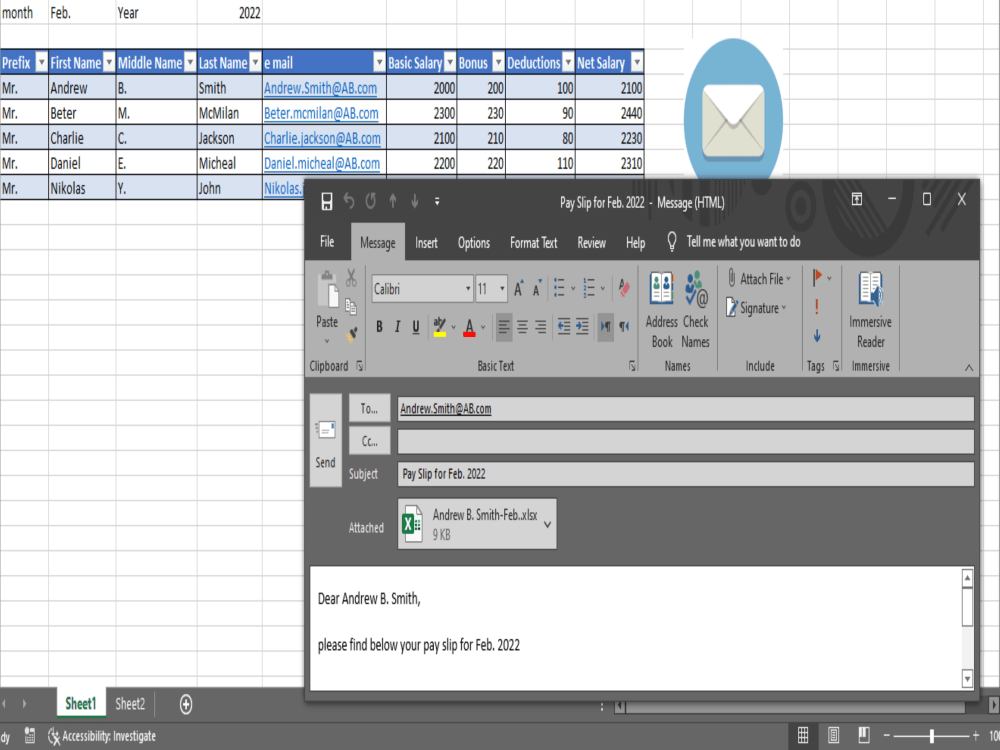Click the Beter.mcmilan@AB.com email link
Screen dimensions: 1000x750
pyautogui.click(x=321, y=113)
